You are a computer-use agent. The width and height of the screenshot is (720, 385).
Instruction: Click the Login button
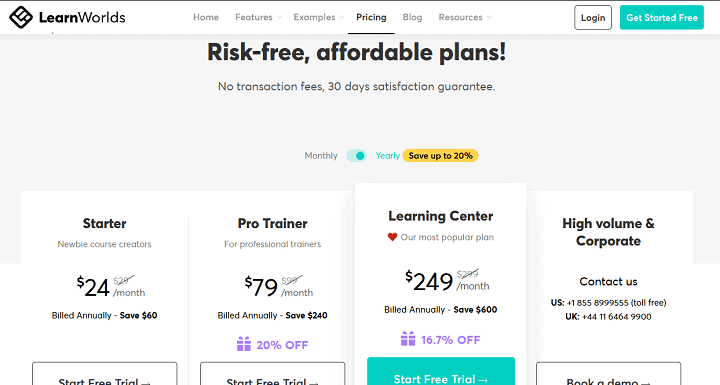pos(593,17)
